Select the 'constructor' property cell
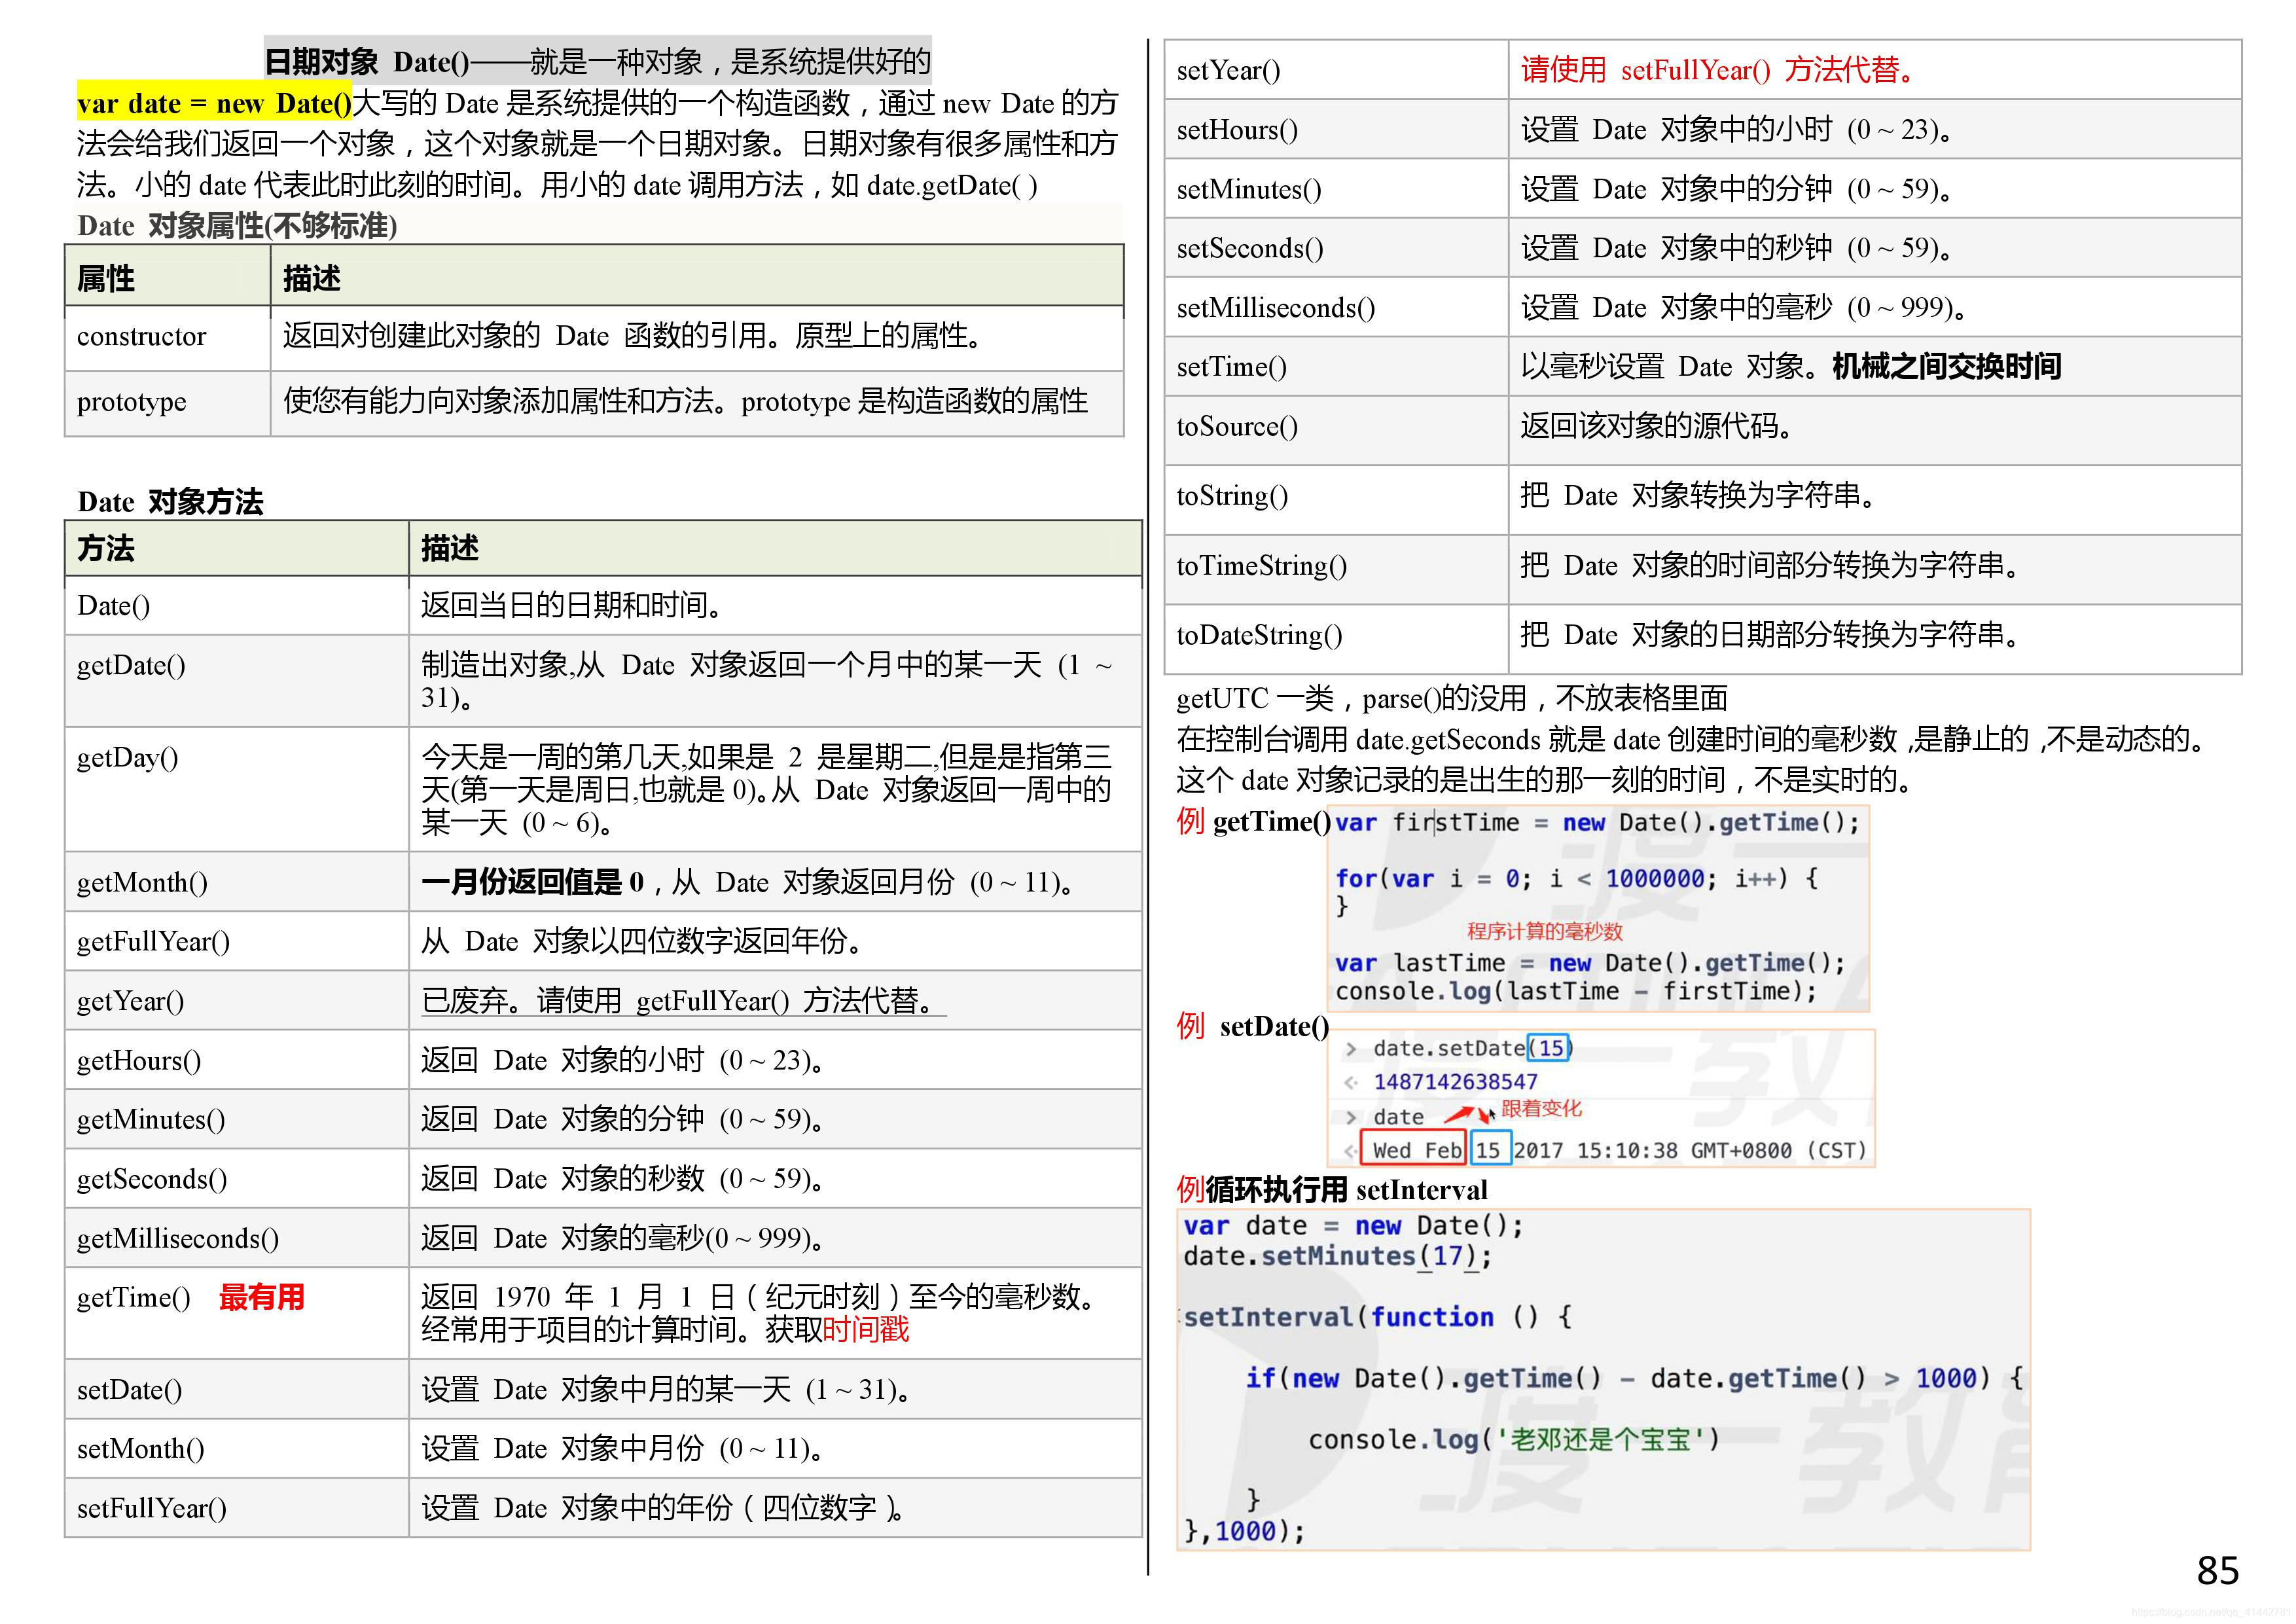 [x=168, y=337]
